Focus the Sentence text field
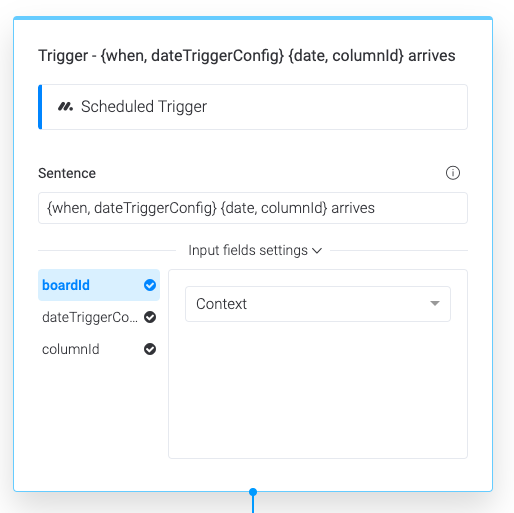The image size is (514, 513). click(253, 208)
